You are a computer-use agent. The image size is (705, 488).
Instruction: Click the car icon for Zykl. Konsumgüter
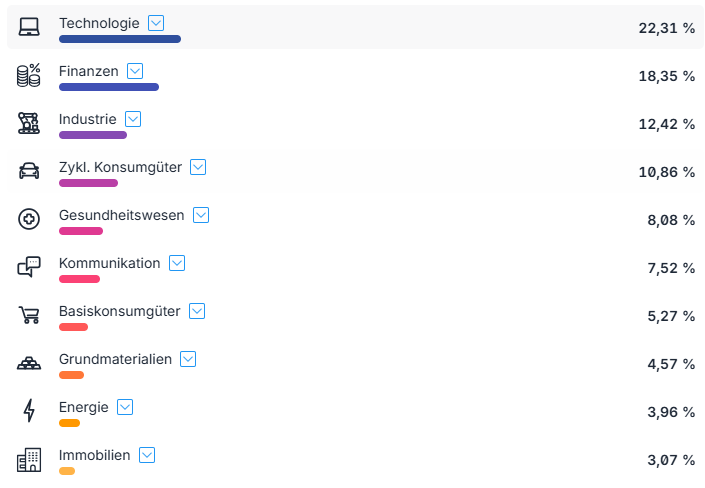pos(29,171)
